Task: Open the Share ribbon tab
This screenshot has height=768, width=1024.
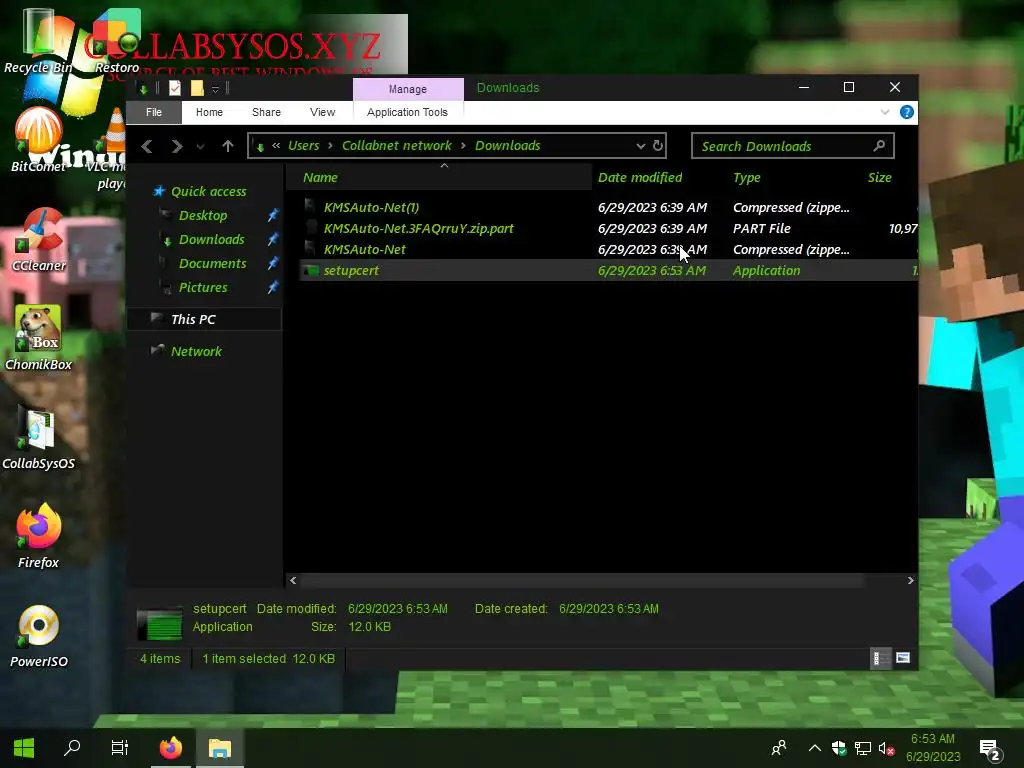Action: click(x=266, y=112)
